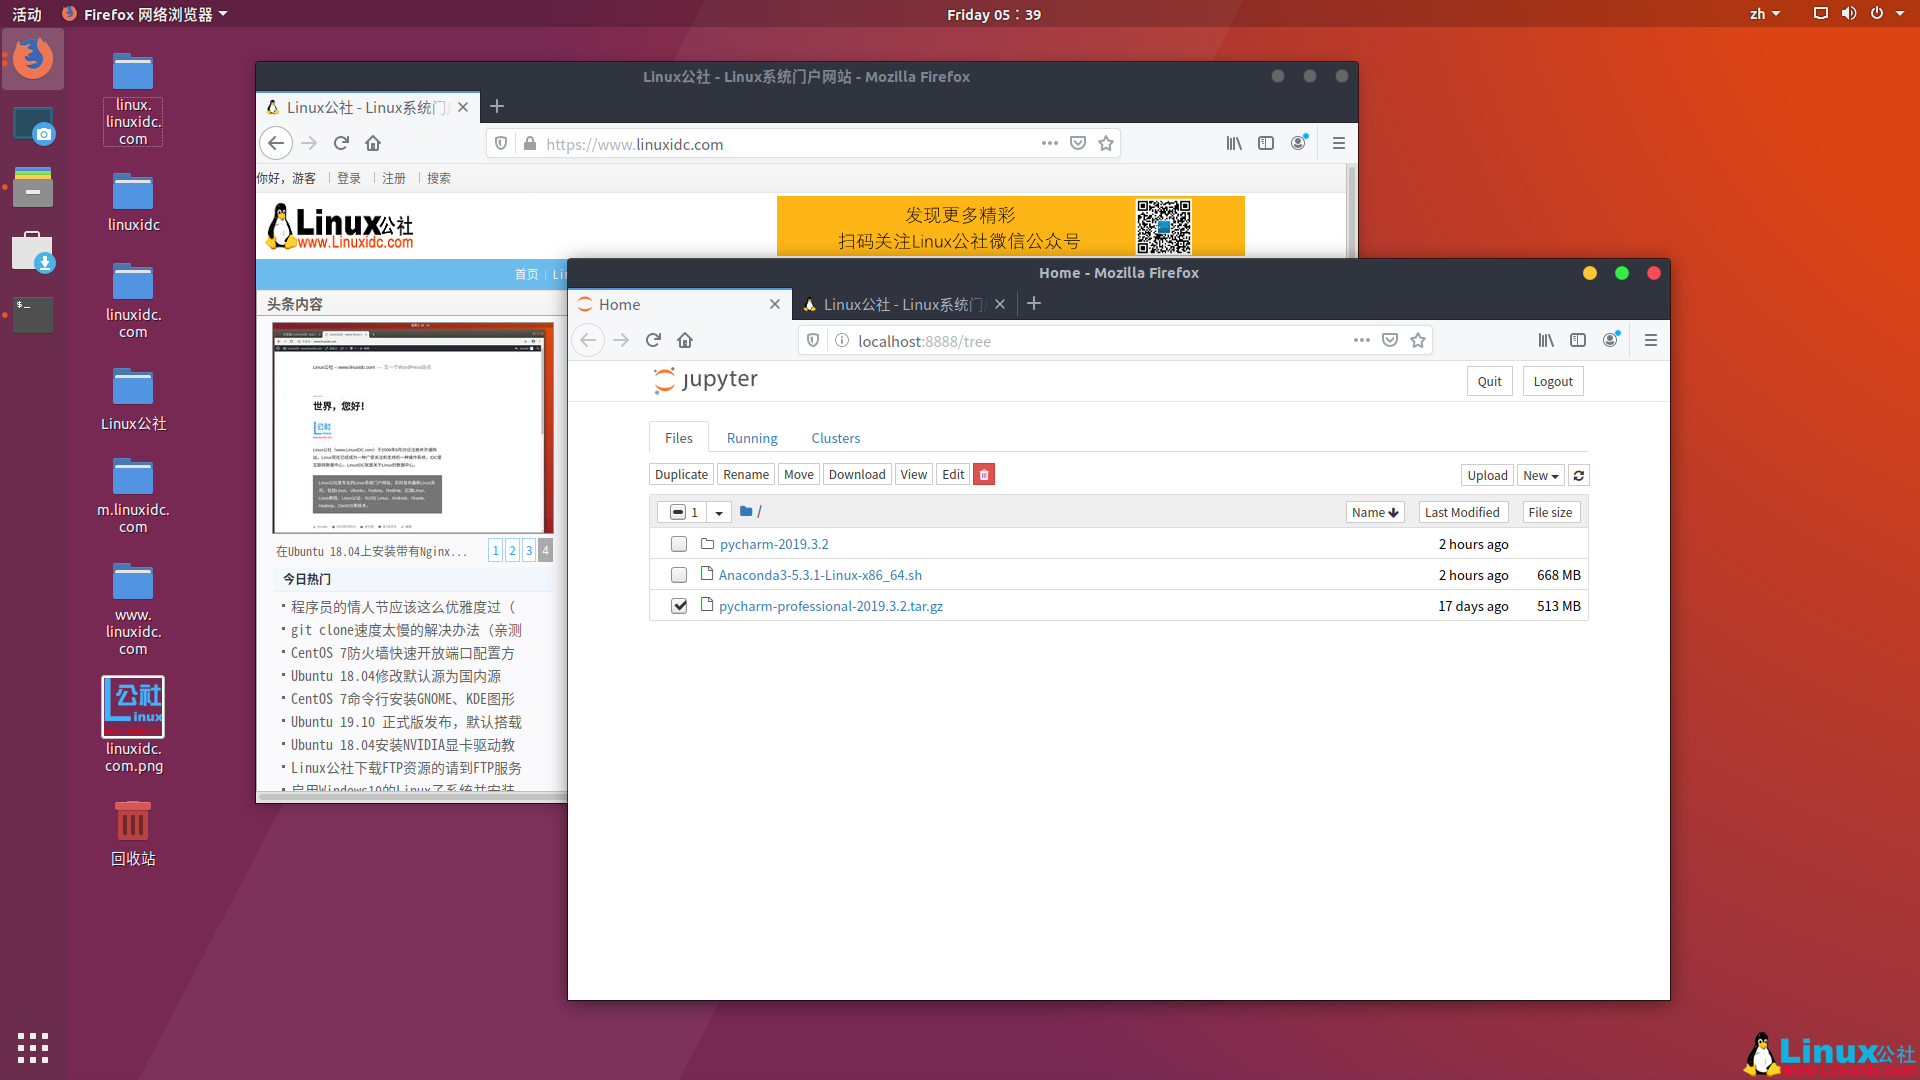Click home icon in the Linux公社 window

[373, 143]
